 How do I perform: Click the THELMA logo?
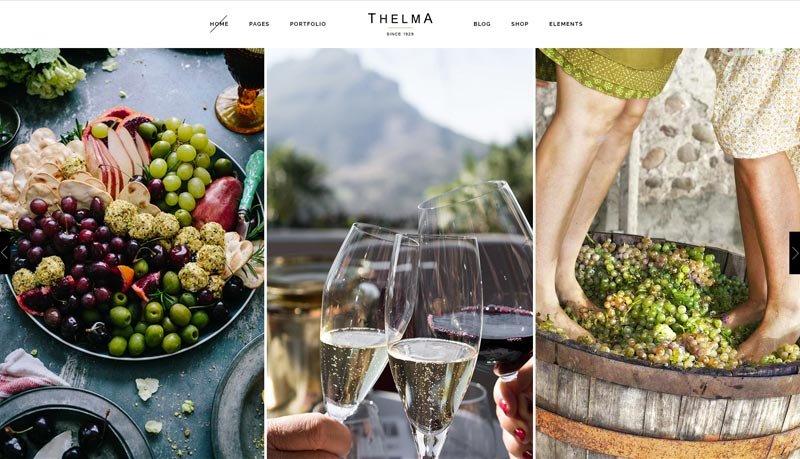[401, 19]
